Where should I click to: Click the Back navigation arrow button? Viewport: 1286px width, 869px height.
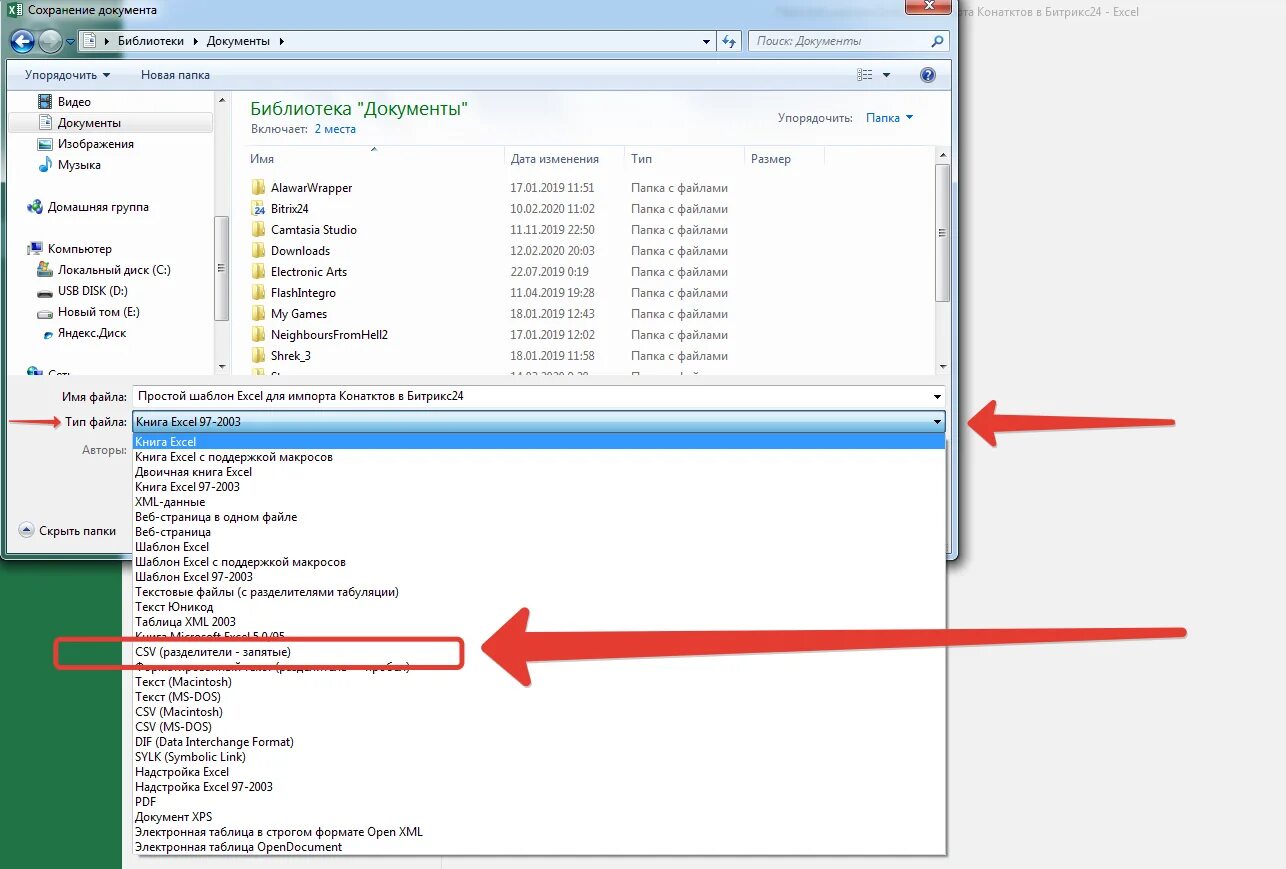coord(23,41)
